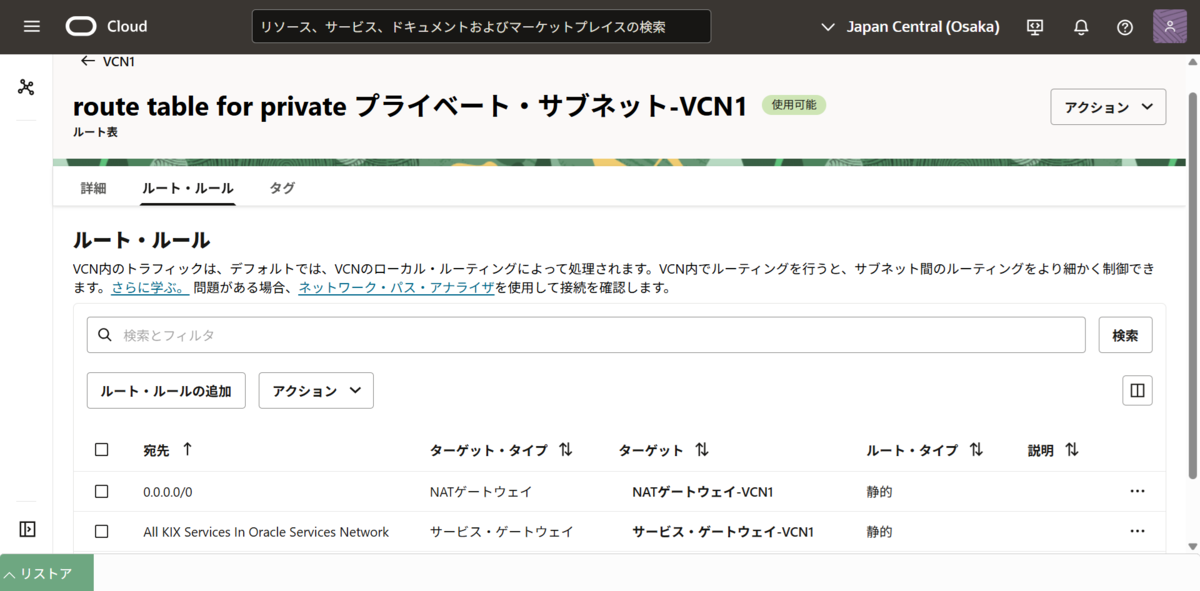Focus the 検索とフィルタ input
1200x591 pixels.
[x=586, y=335]
